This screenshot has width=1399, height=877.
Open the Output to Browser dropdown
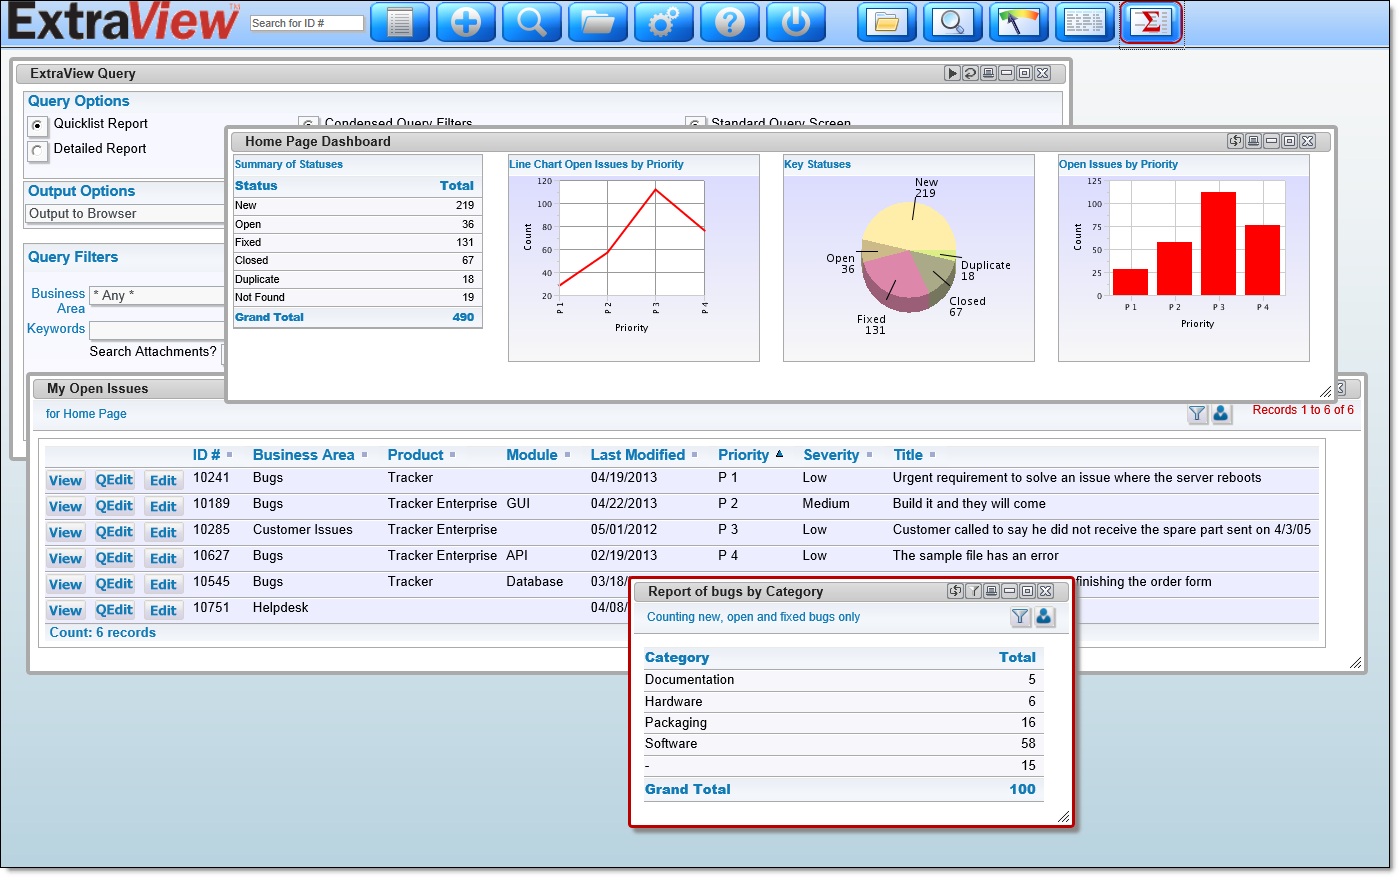pyautogui.click(x=125, y=214)
